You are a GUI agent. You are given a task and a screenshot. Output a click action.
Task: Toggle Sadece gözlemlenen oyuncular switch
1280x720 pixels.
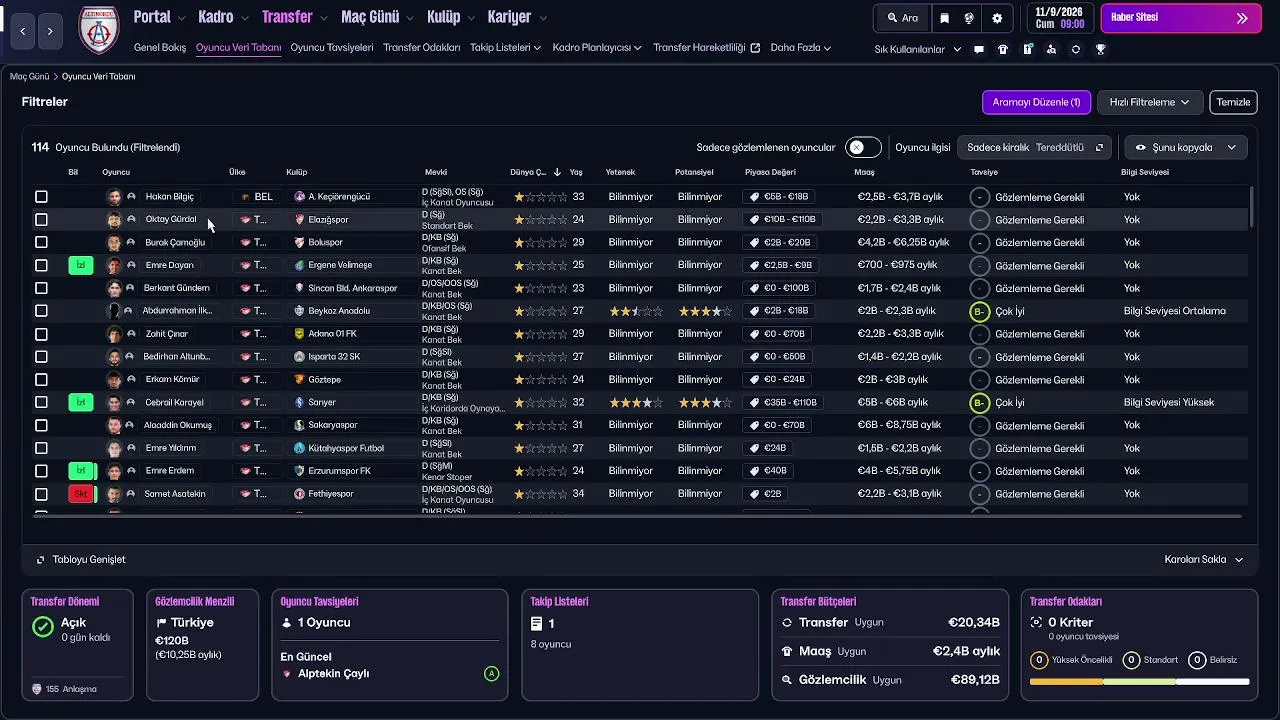click(863, 147)
